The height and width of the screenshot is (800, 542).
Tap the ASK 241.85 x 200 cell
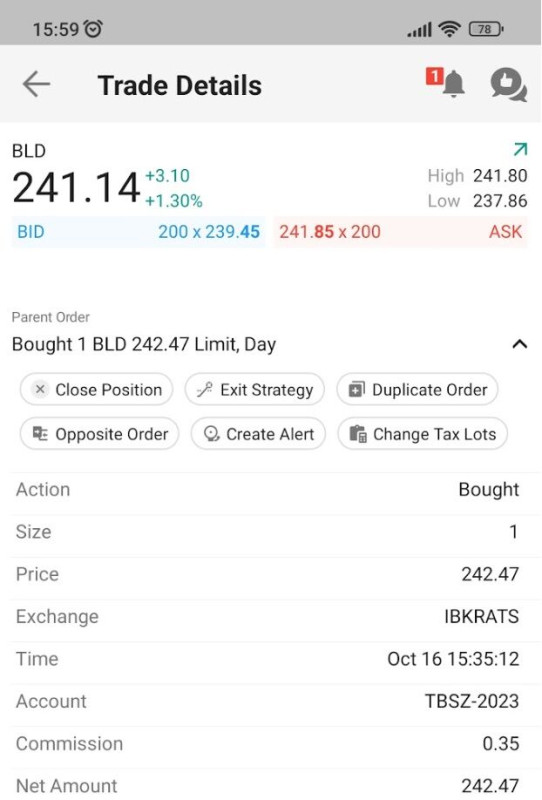(x=401, y=232)
